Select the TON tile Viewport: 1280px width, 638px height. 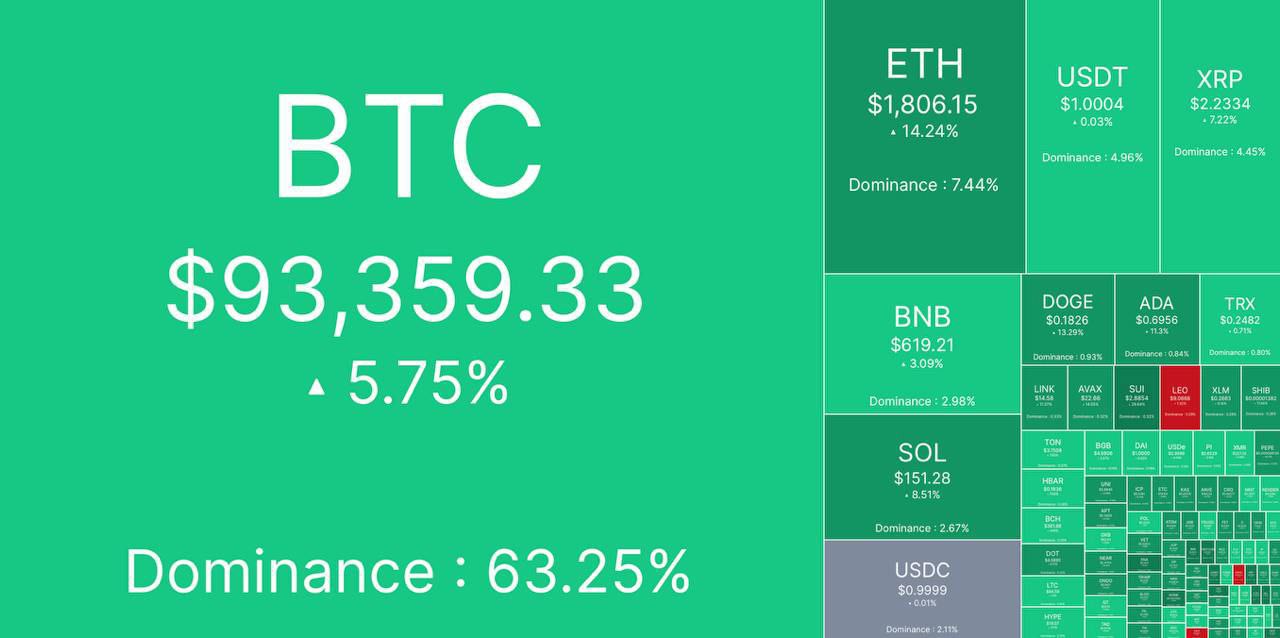pyautogui.click(x=1053, y=451)
